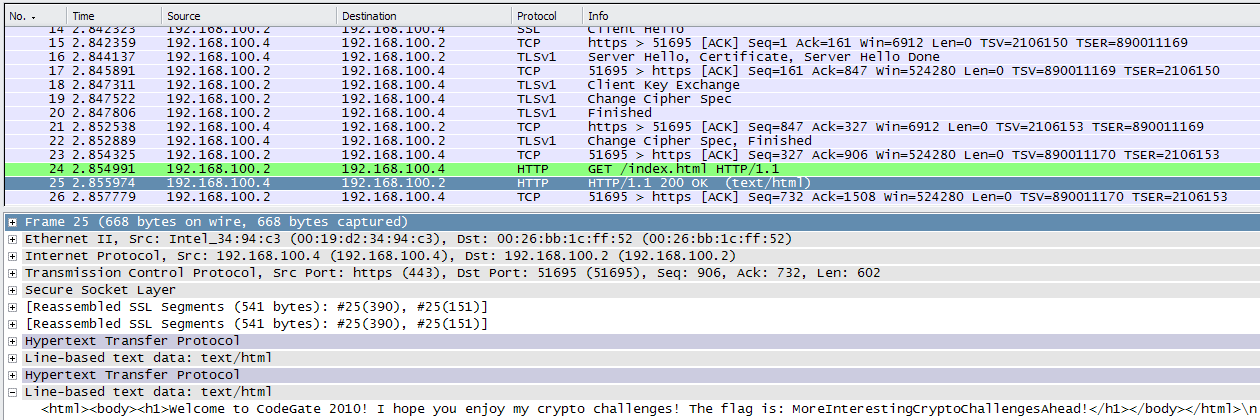Image resolution: width=1260 pixels, height=420 pixels.
Task: Expand the Internet Protocol node
Action: click(x=12, y=256)
